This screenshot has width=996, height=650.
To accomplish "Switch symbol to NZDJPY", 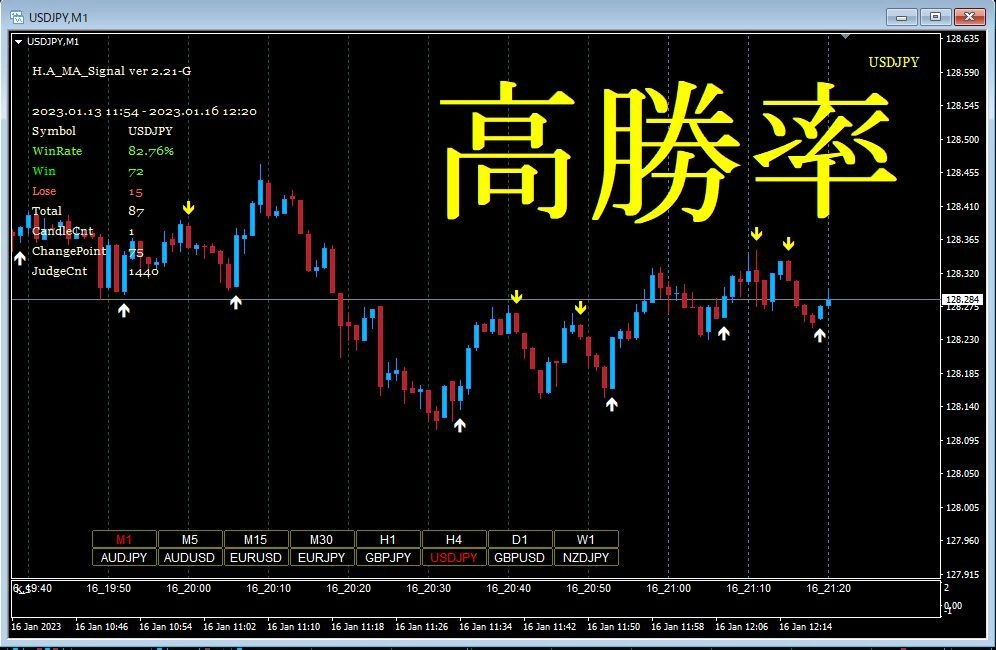I will [x=585, y=558].
